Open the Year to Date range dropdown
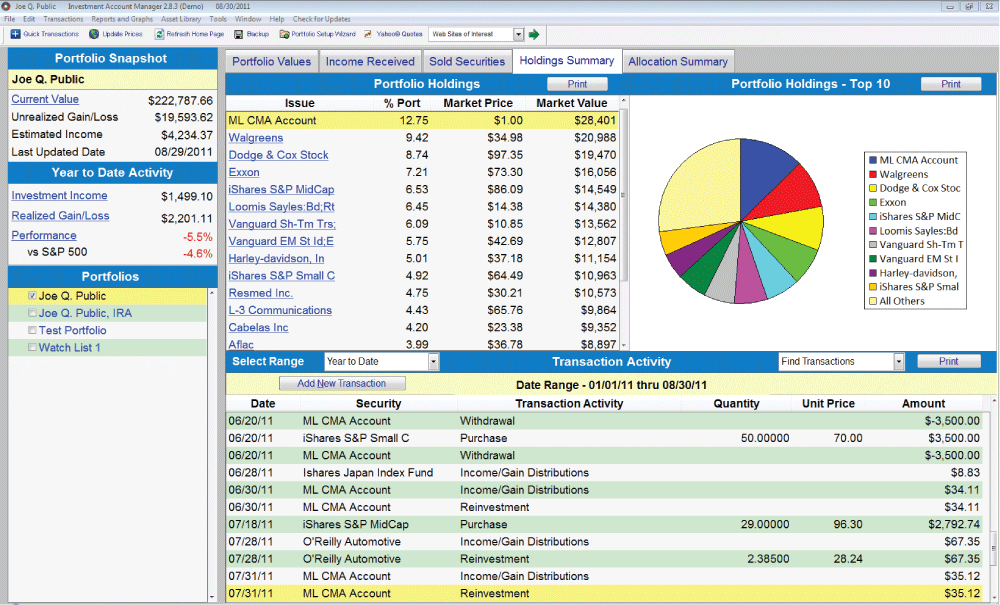 [434, 361]
